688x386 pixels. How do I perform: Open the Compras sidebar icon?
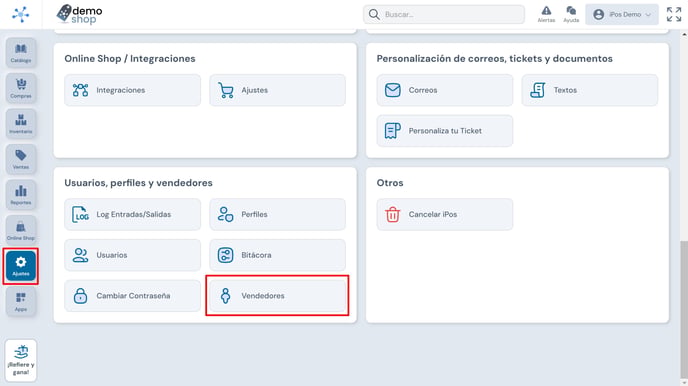21,88
